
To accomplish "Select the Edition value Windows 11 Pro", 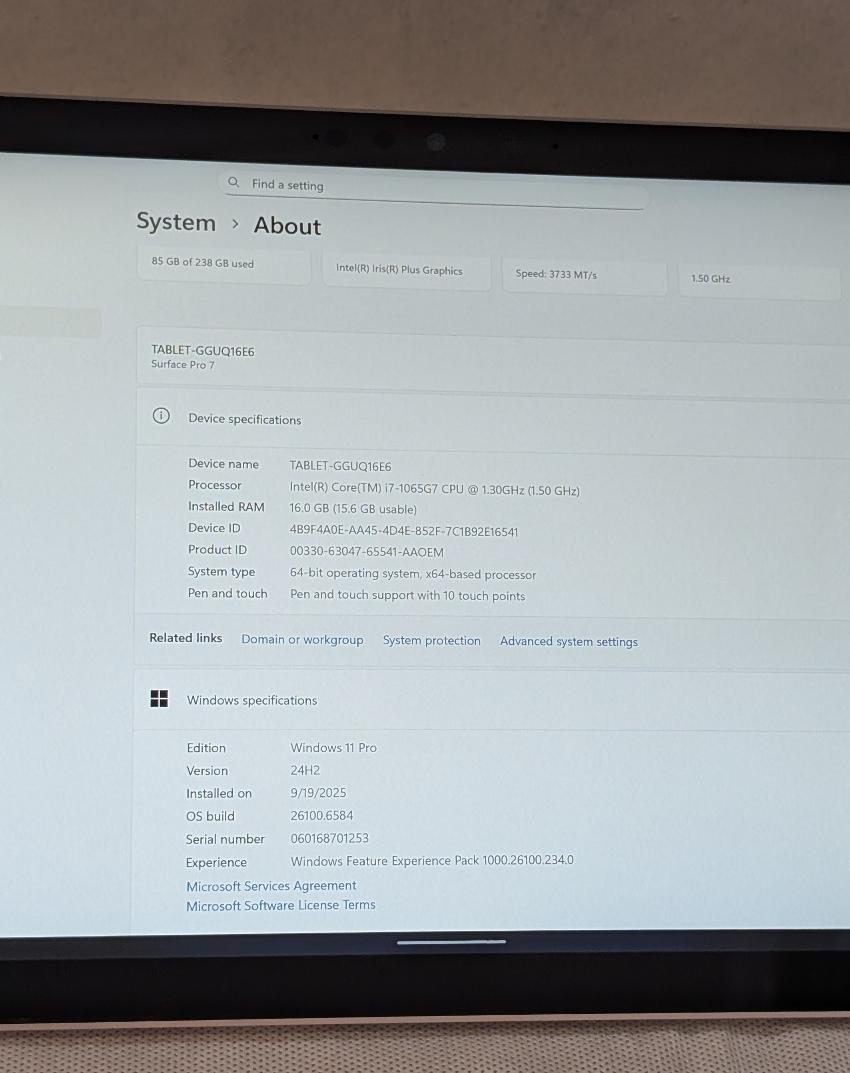I will click(333, 747).
